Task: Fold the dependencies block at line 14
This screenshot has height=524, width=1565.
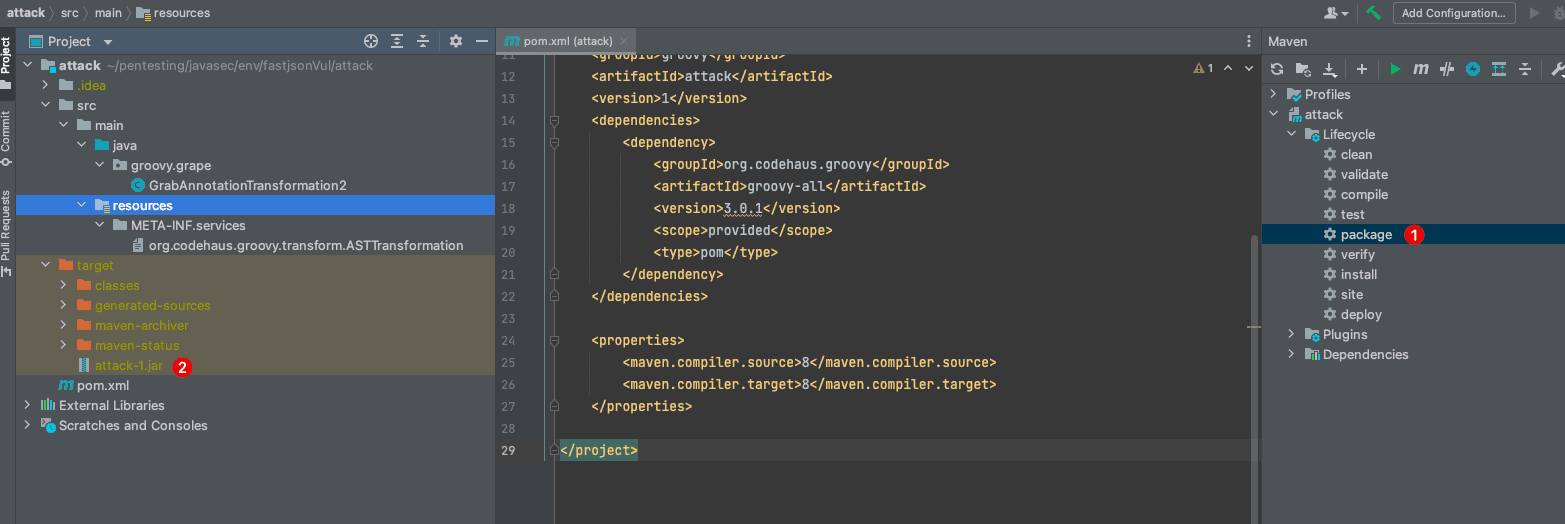Action: (x=554, y=121)
